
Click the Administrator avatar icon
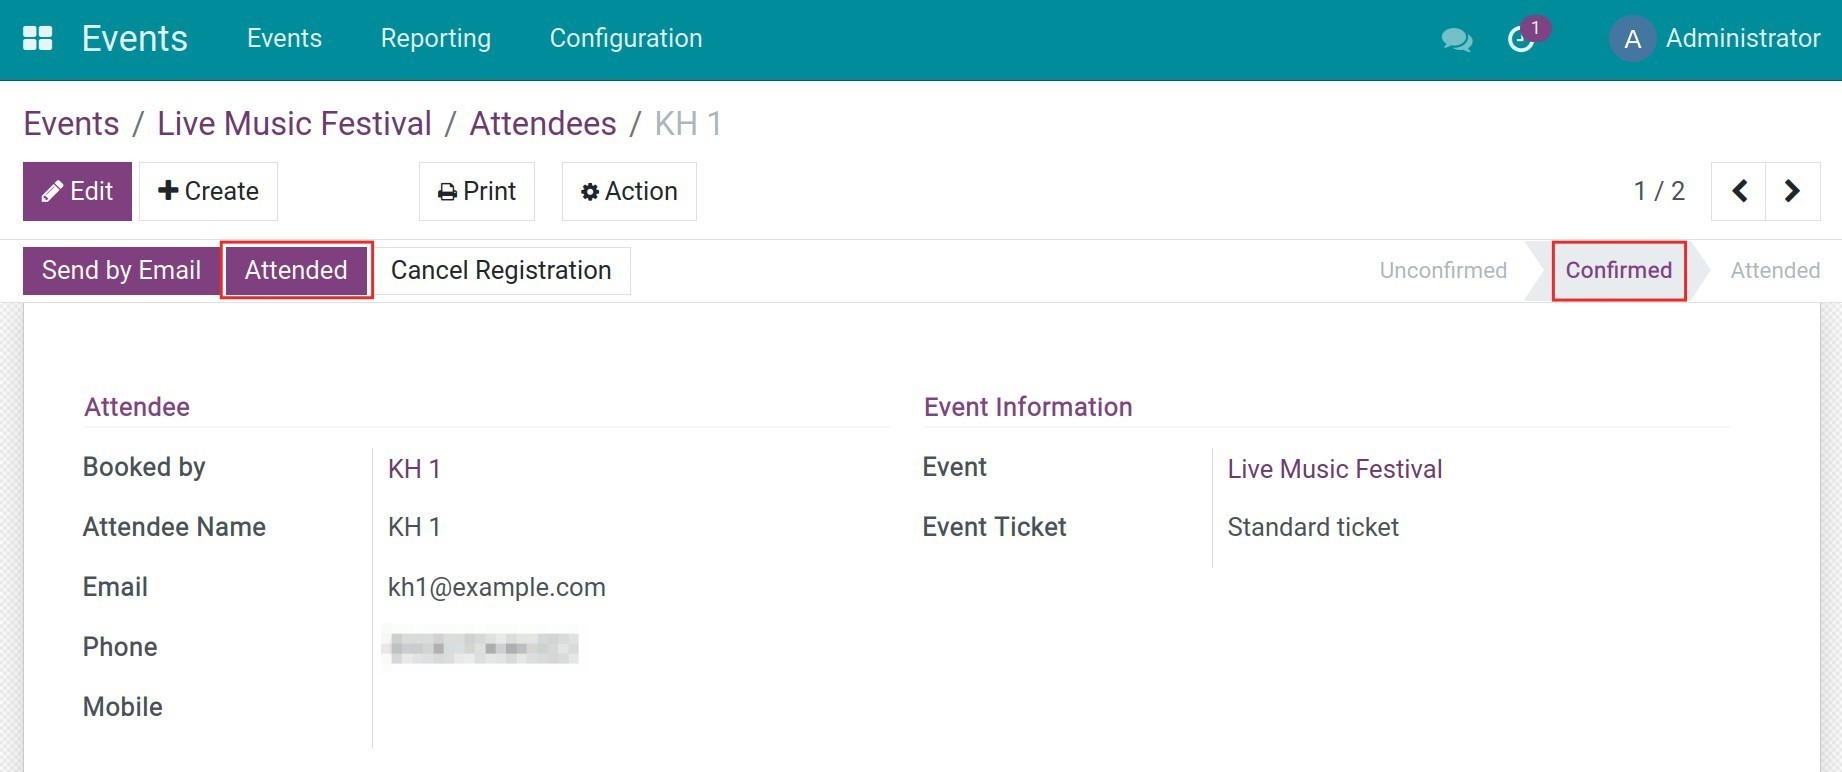point(1632,40)
